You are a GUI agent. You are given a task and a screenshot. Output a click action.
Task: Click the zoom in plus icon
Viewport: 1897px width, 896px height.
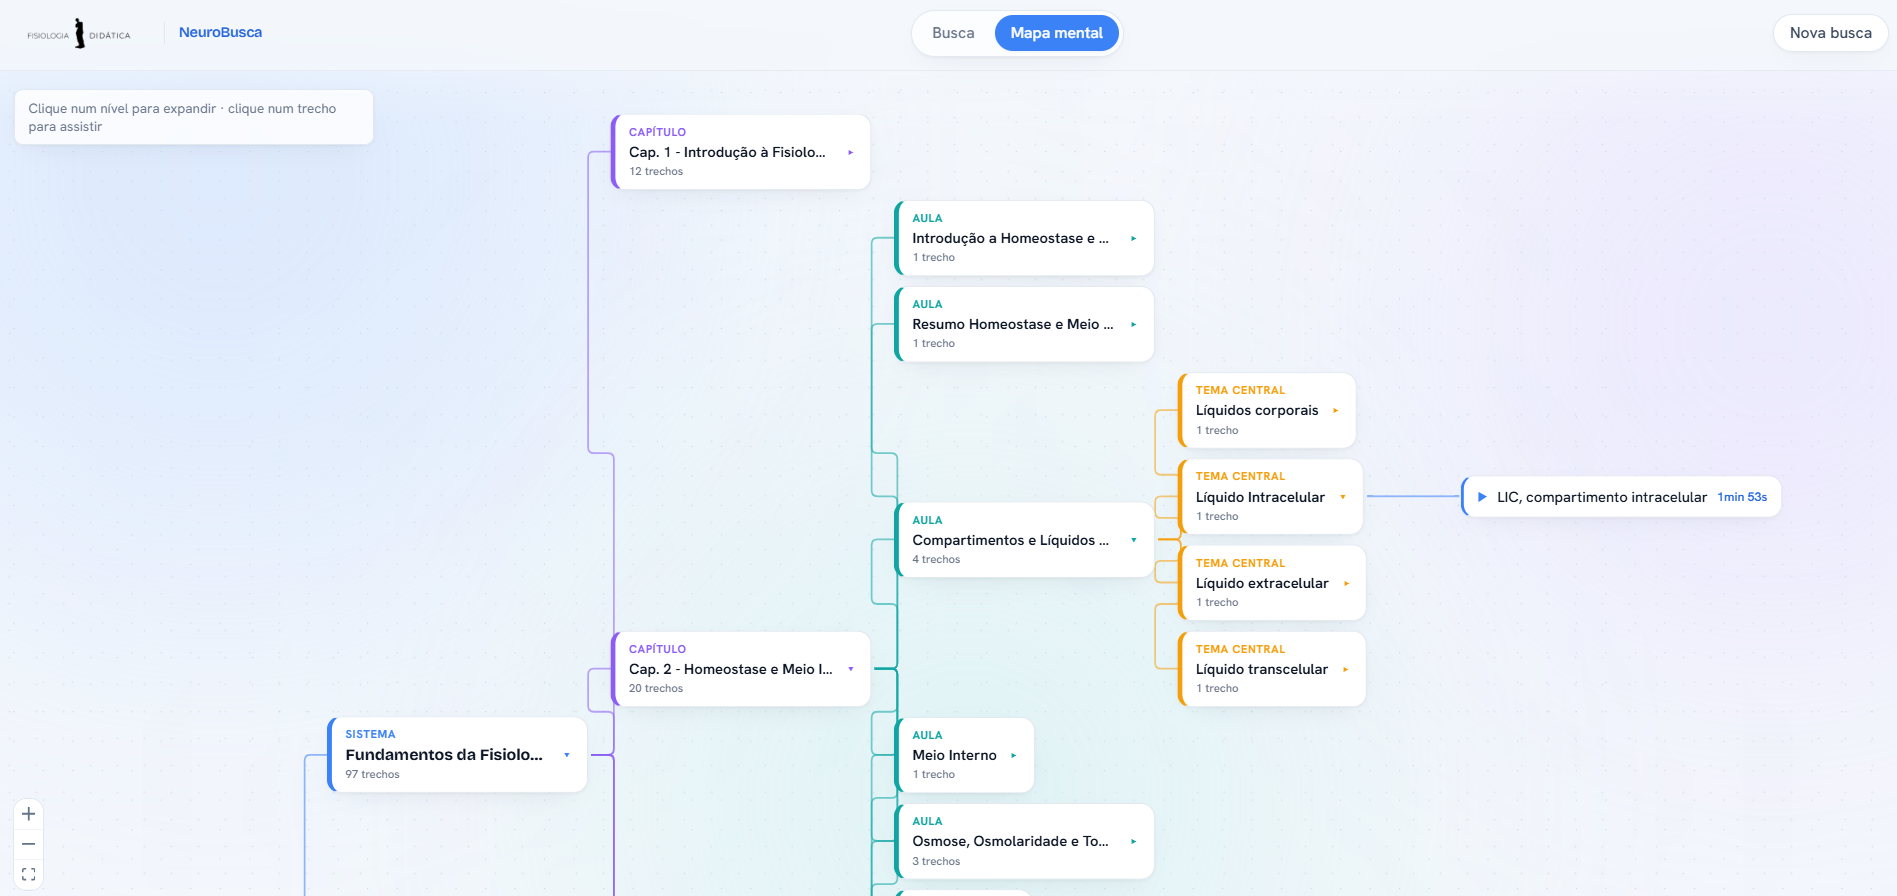pyautogui.click(x=28, y=814)
